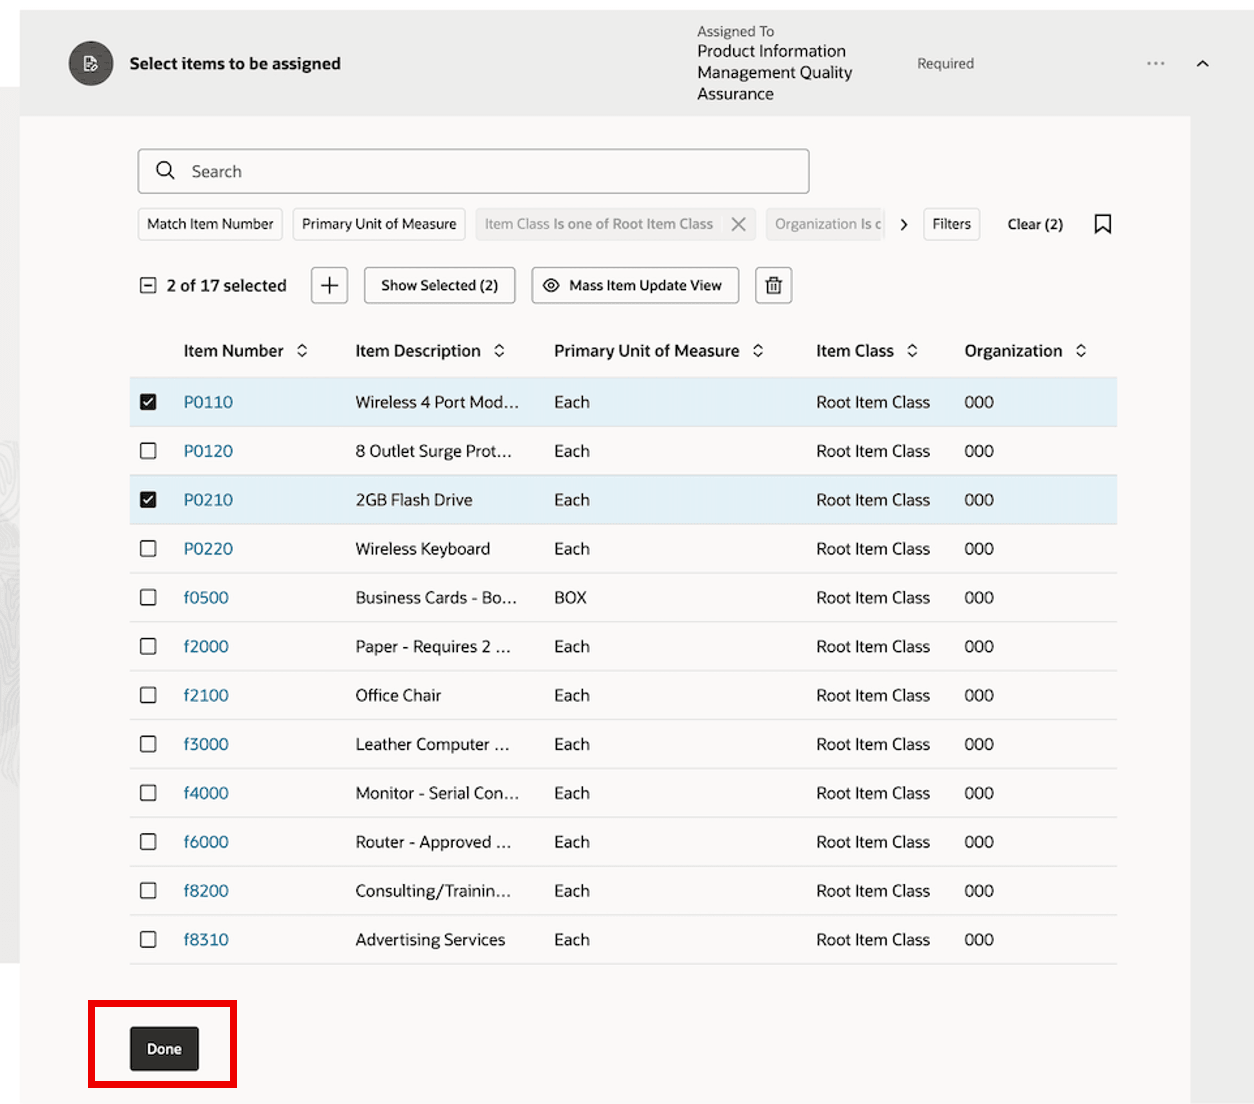Click the magnifier search icon
The image size is (1254, 1104).
(x=165, y=171)
